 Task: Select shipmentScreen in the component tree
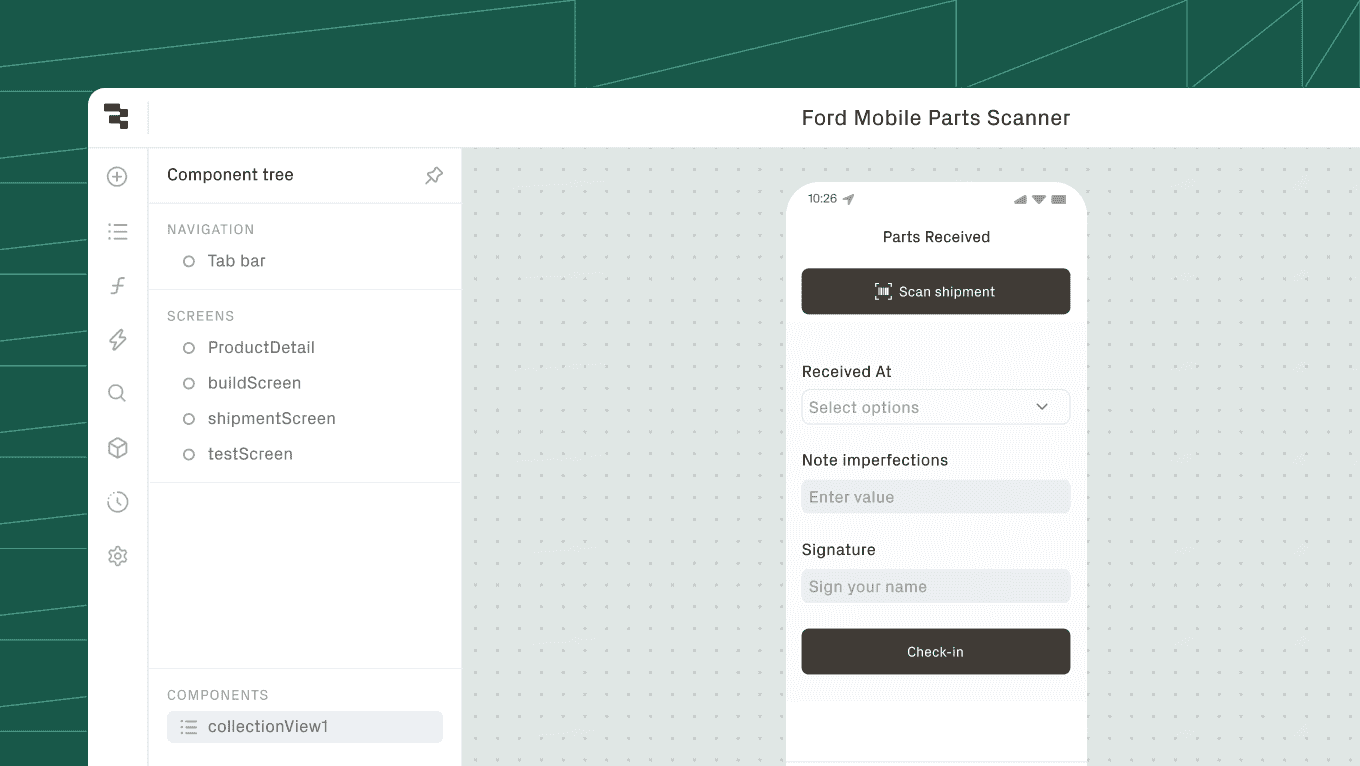click(270, 418)
